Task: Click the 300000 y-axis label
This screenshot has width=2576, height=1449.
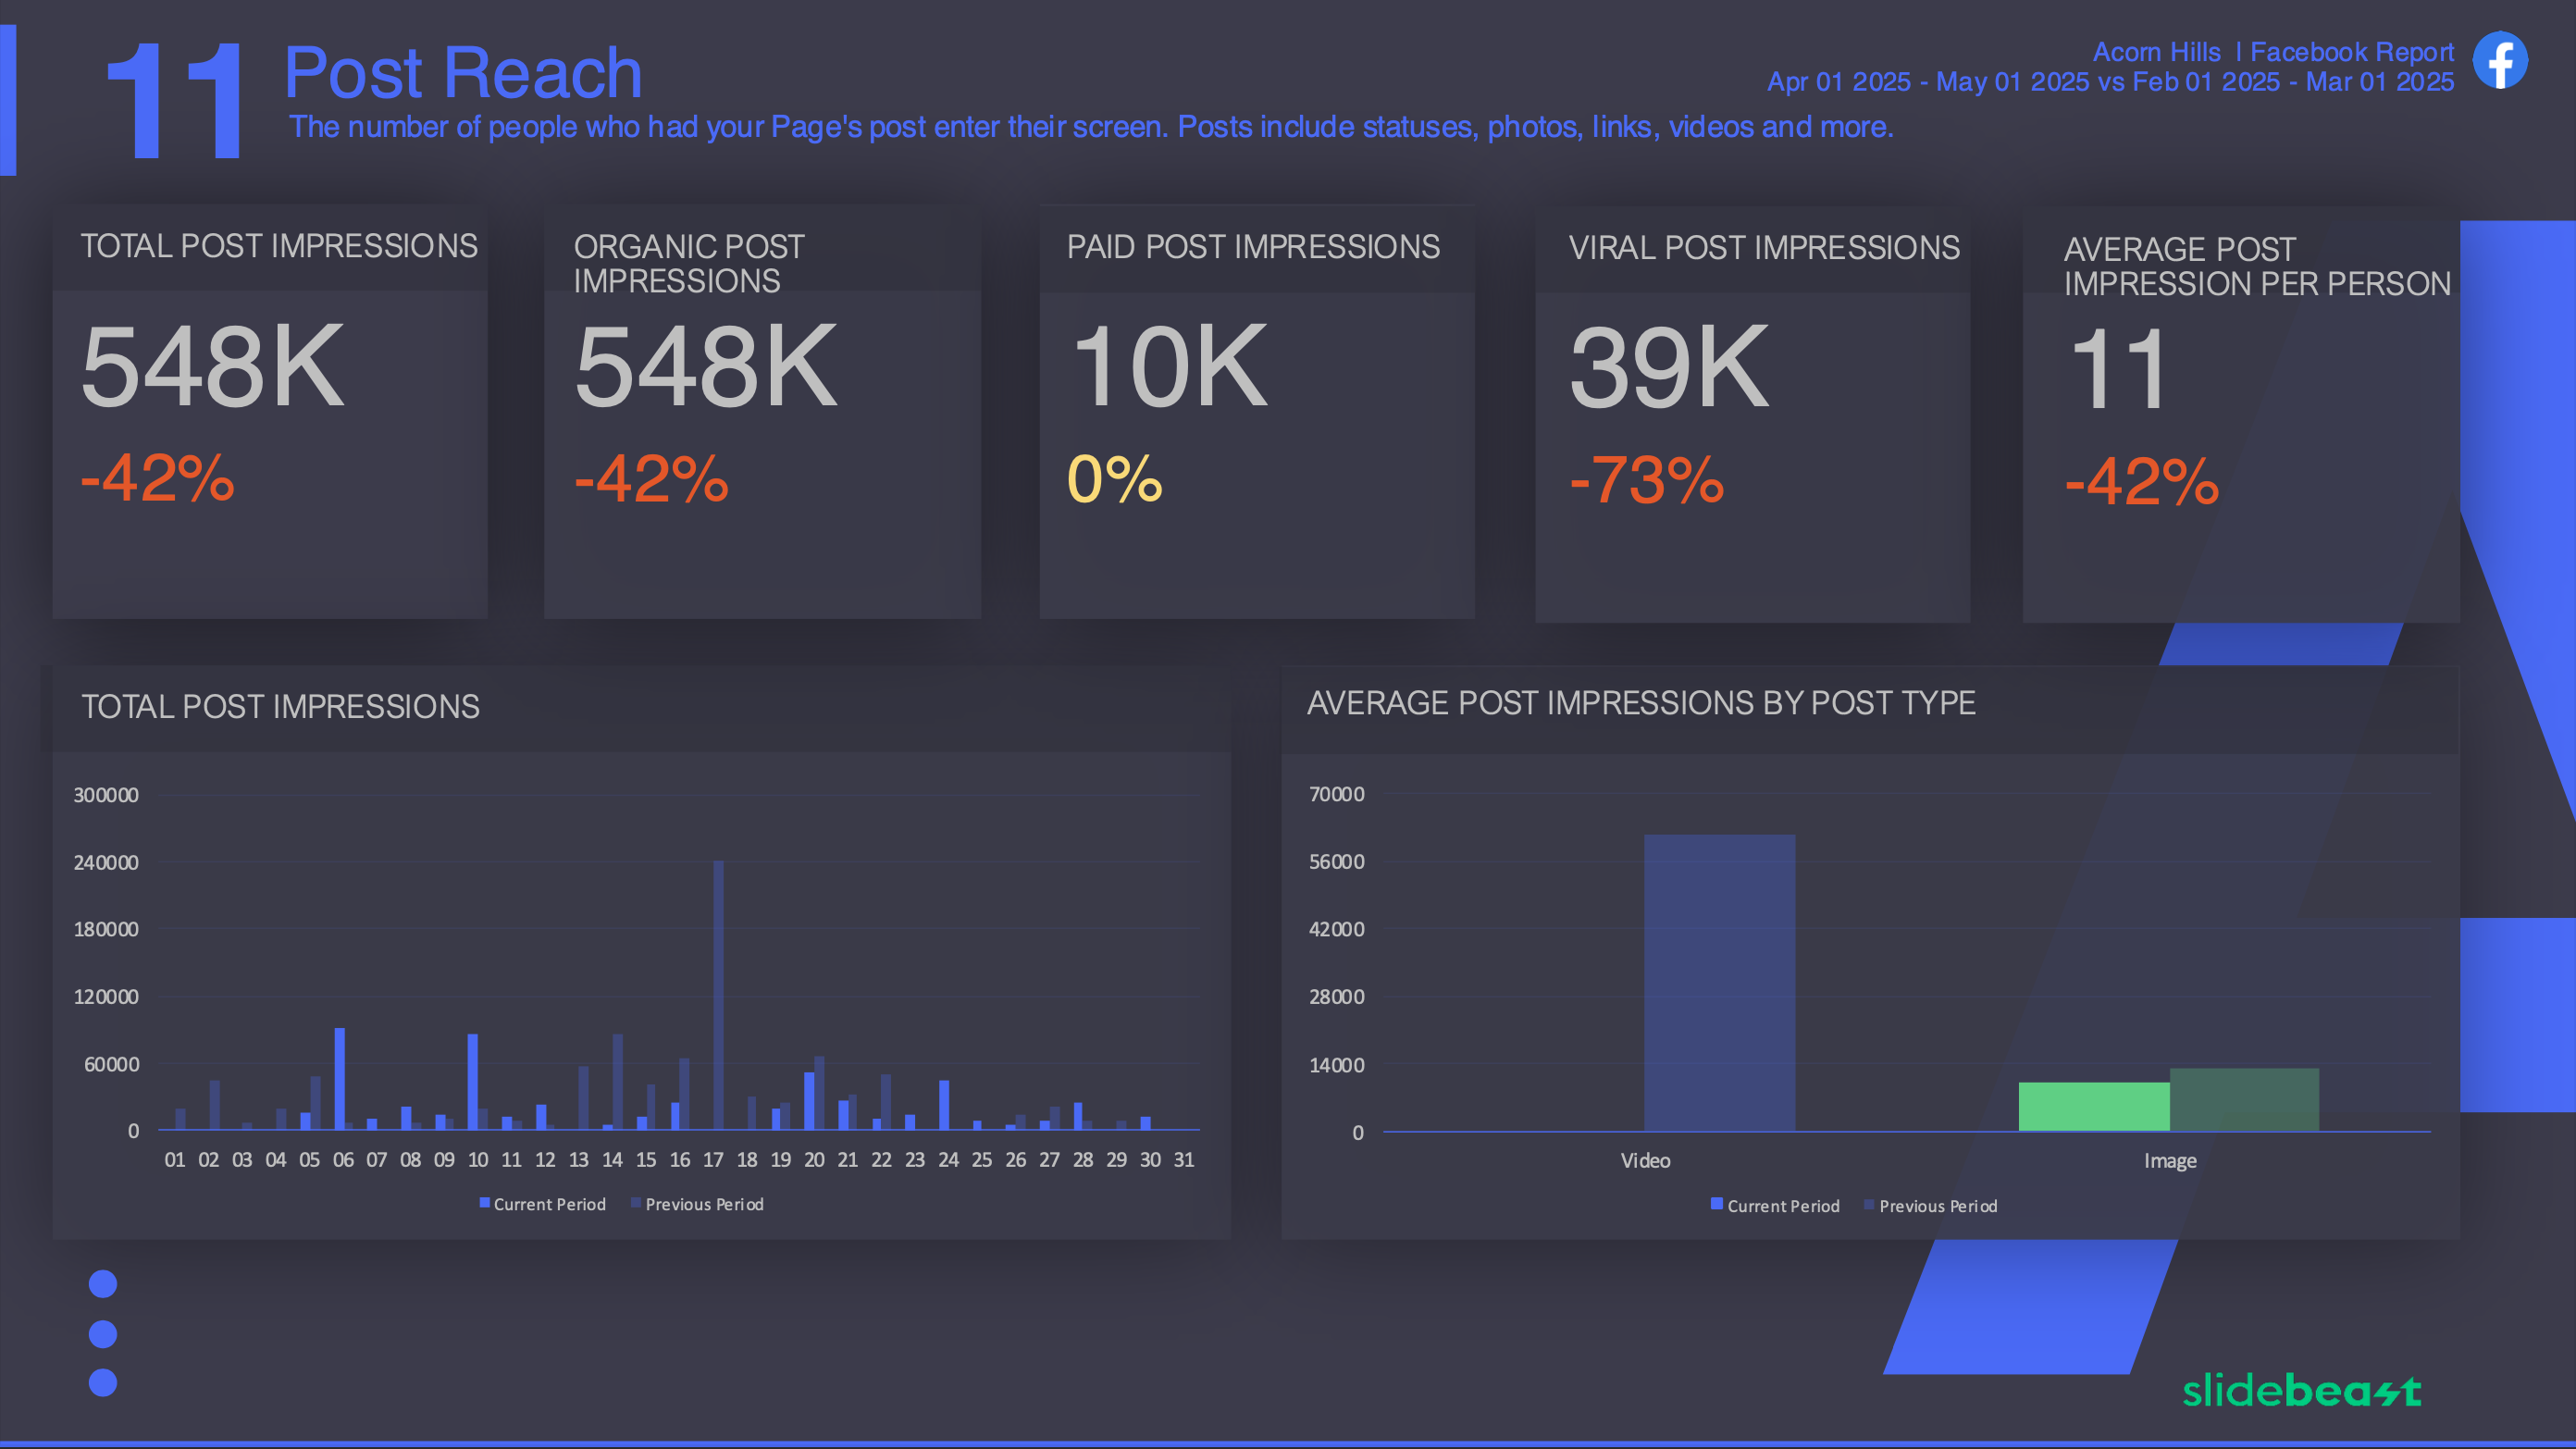Action: [x=106, y=795]
